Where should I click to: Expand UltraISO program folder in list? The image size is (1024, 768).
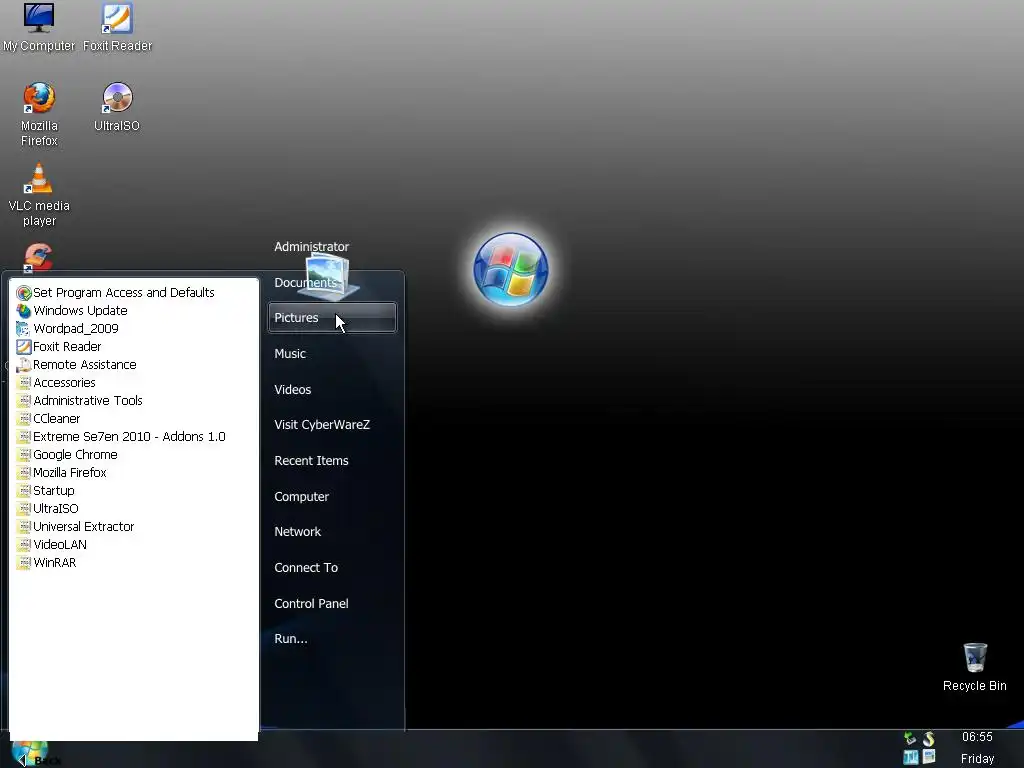(x=48, y=508)
